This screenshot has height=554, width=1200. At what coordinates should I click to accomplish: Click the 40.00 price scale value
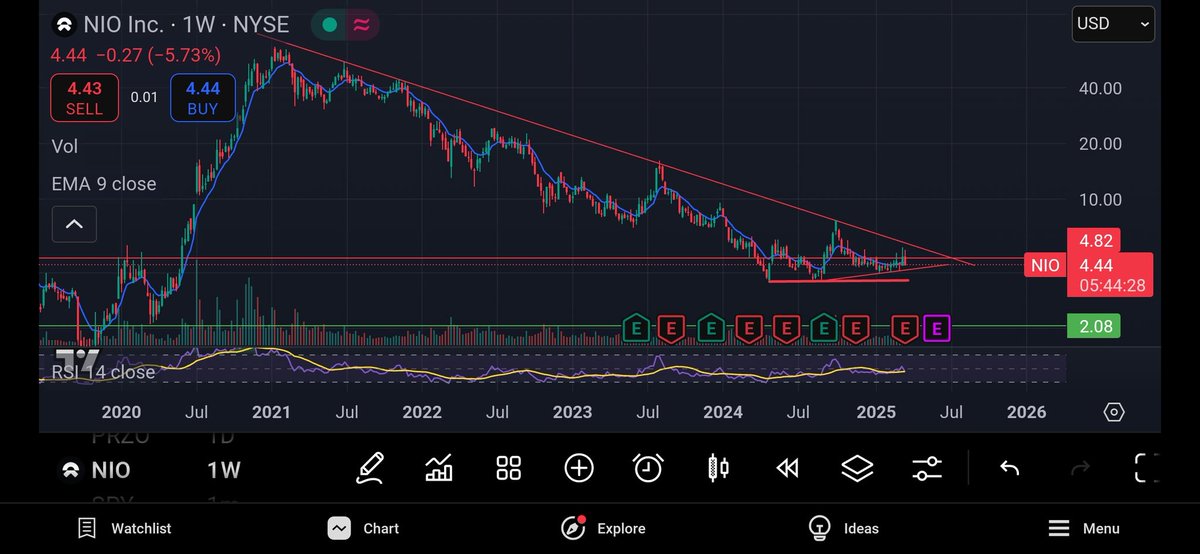tap(1099, 89)
